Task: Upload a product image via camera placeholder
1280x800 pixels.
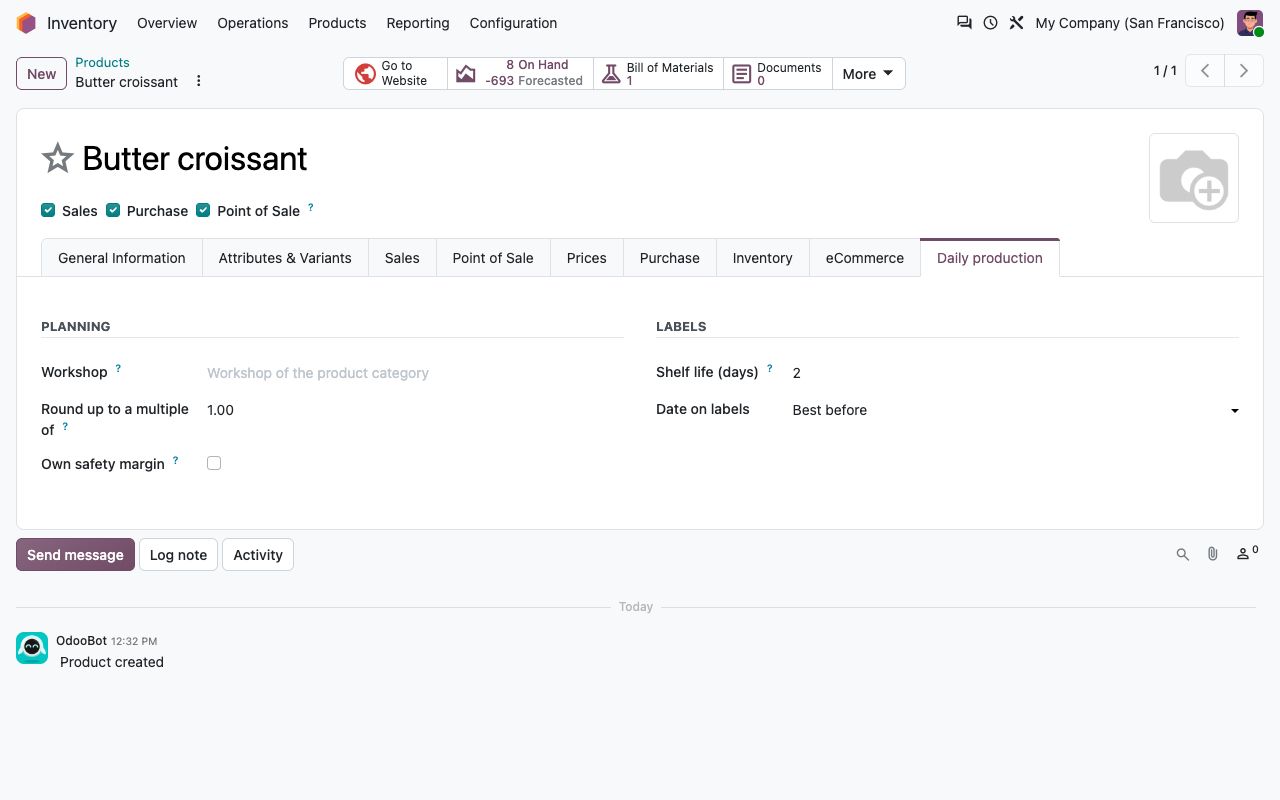Action: (1194, 178)
